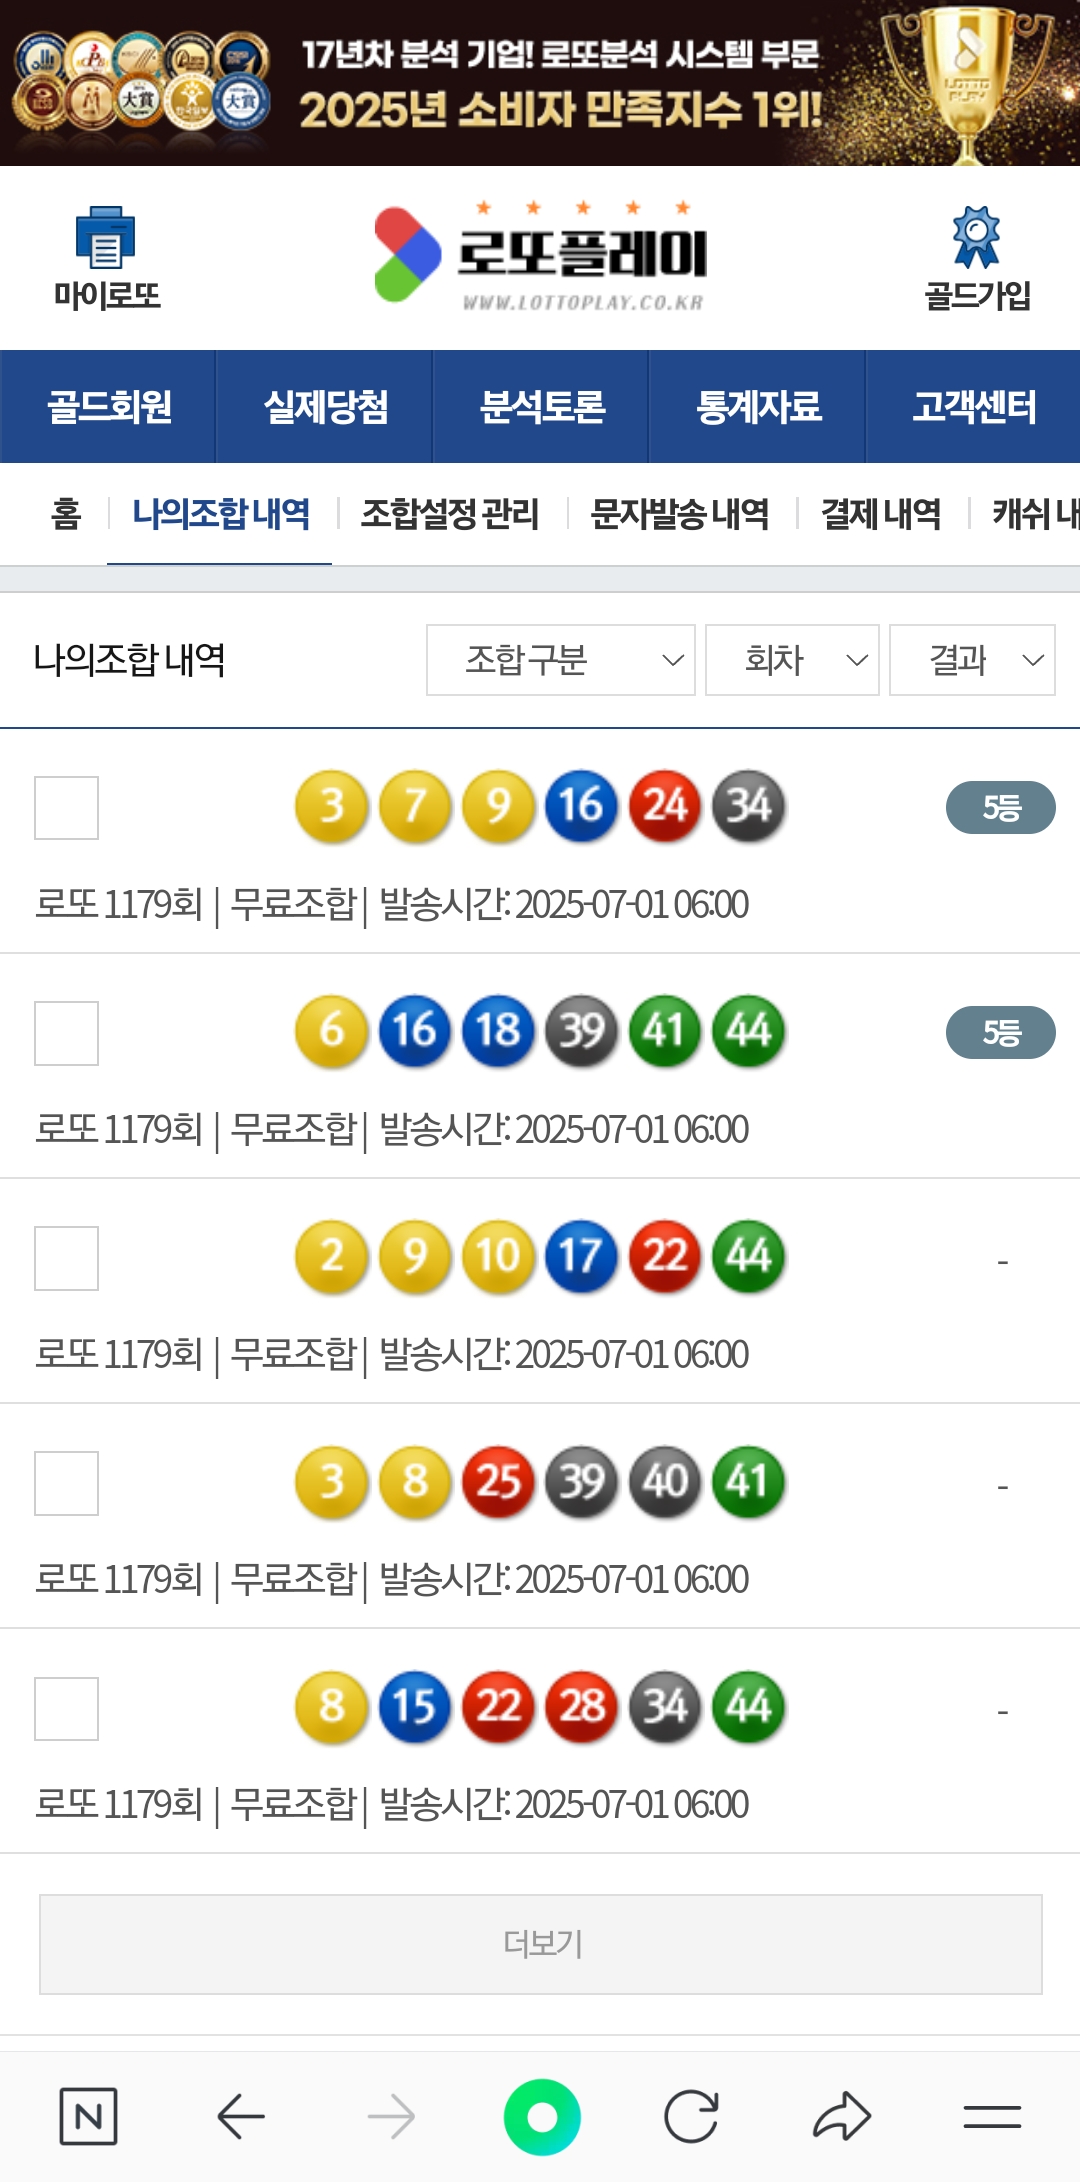Tap the share arrow icon
The height and width of the screenshot is (2182, 1080).
[842, 2116]
